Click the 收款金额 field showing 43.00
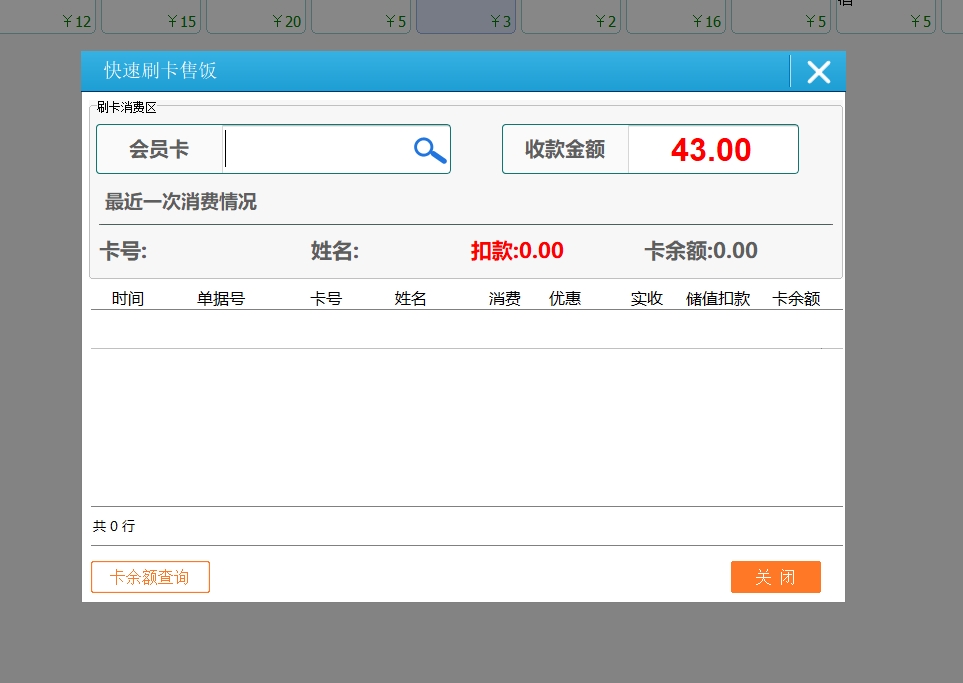Image resolution: width=963 pixels, height=683 pixels. pyautogui.click(x=711, y=150)
